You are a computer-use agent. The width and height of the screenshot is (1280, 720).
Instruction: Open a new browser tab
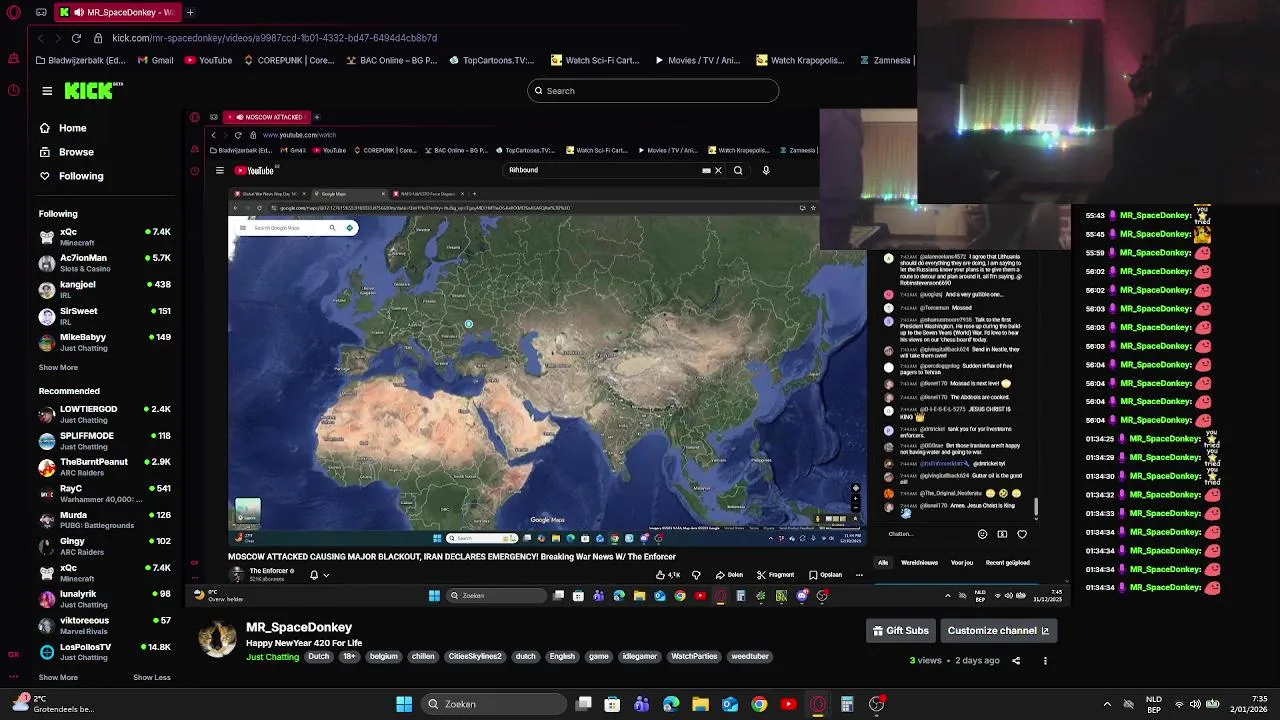pos(190,12)
